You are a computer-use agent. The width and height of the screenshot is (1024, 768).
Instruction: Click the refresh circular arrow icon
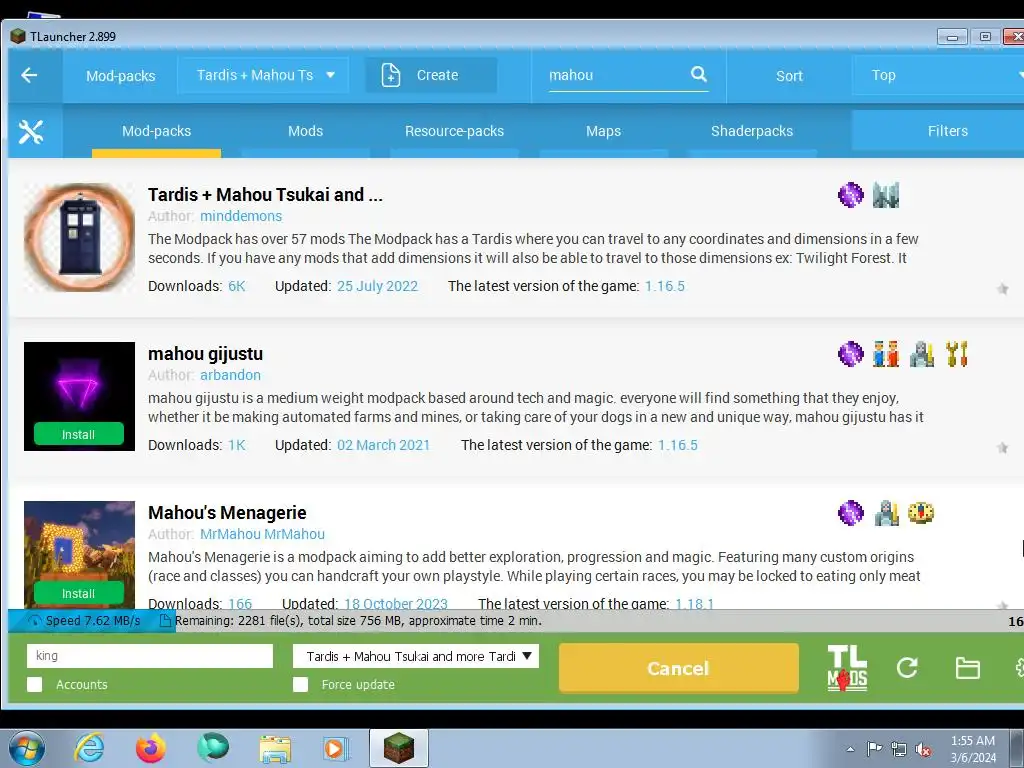(x=907, y=667)
